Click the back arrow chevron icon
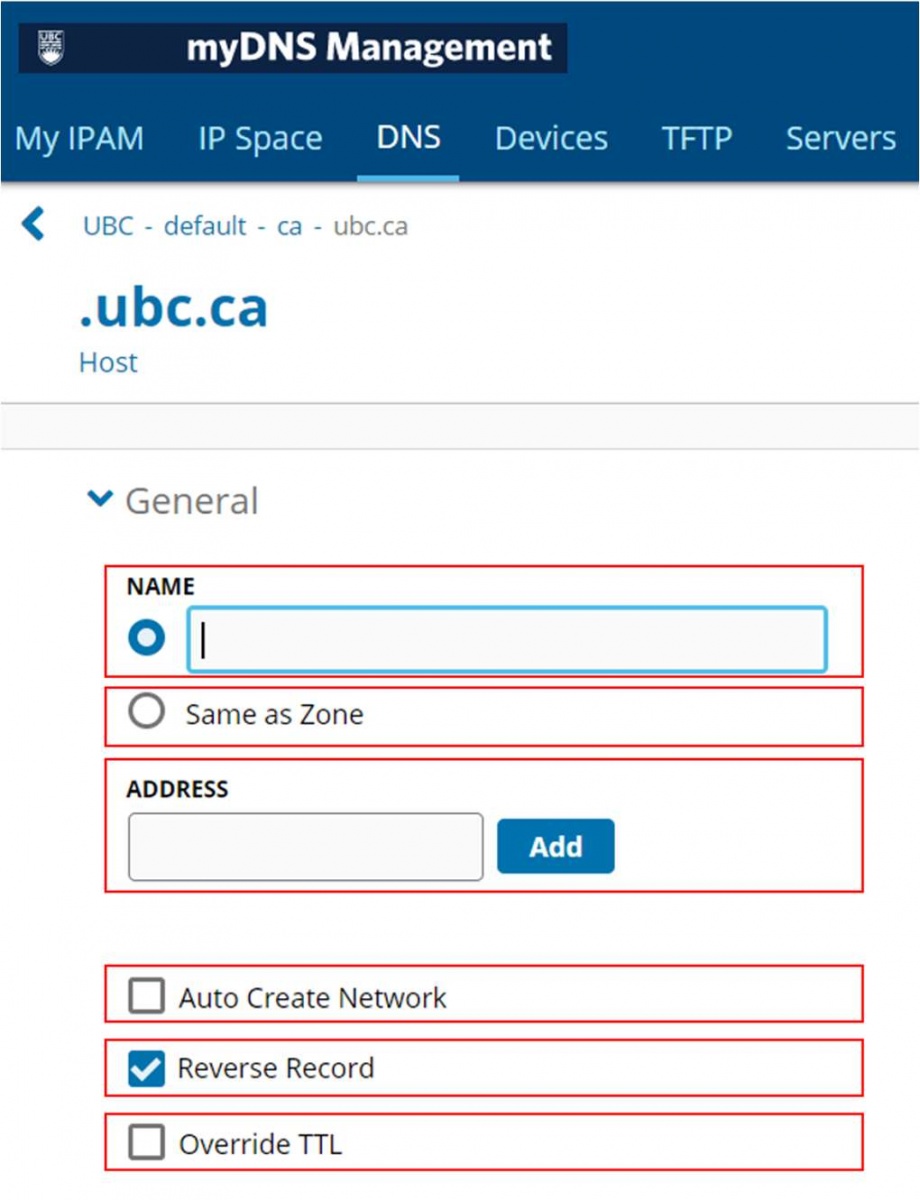Screen dimensions: 920x1200 click(x=33, y=224)
